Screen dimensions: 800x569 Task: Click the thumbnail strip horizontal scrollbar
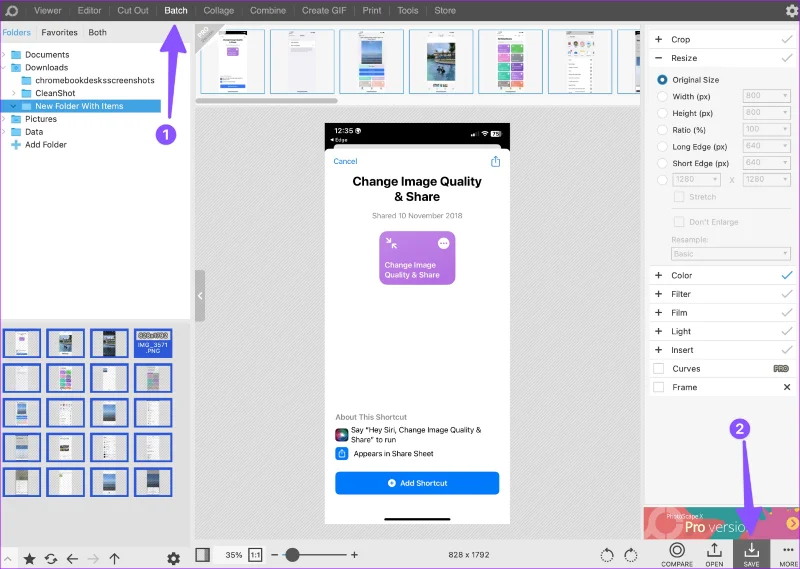266,101
